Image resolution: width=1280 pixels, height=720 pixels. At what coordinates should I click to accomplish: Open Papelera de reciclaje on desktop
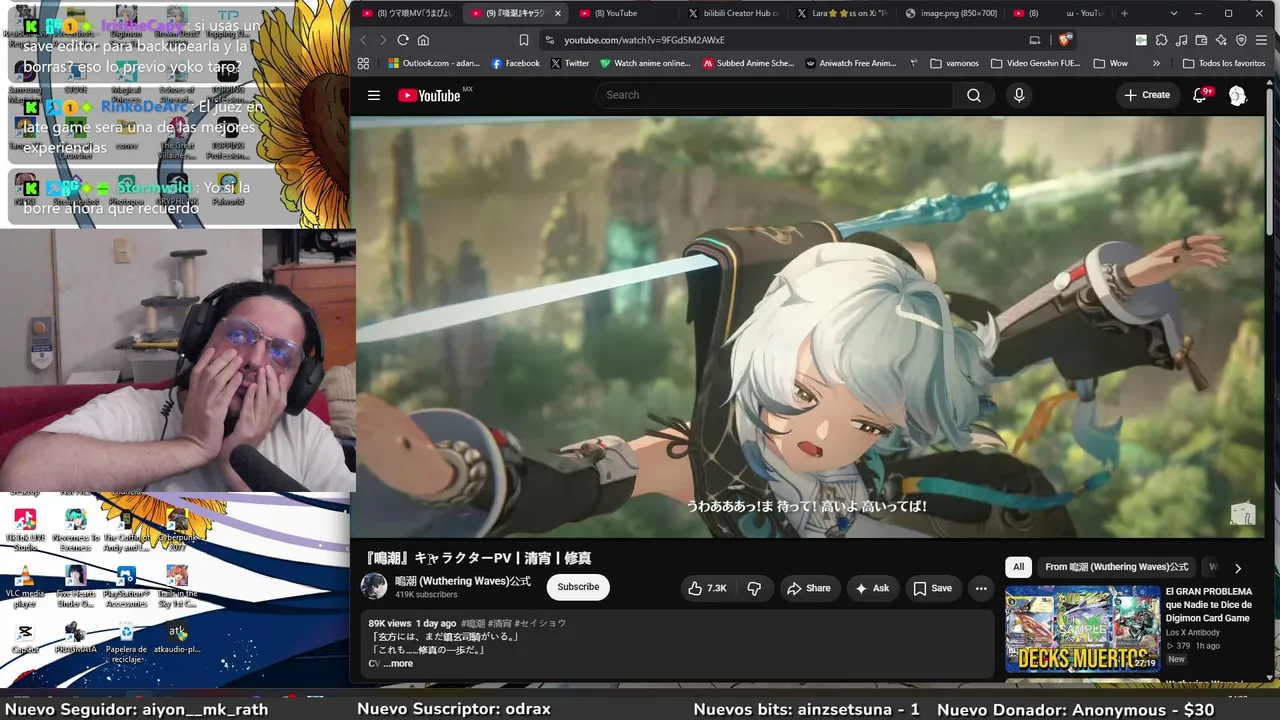[126, 641]
